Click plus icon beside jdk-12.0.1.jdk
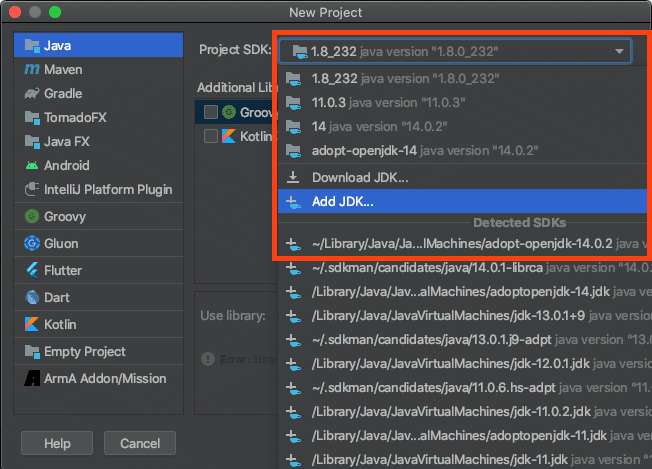The height and width of the screenshot is (469, 652). tap(293, 365)
